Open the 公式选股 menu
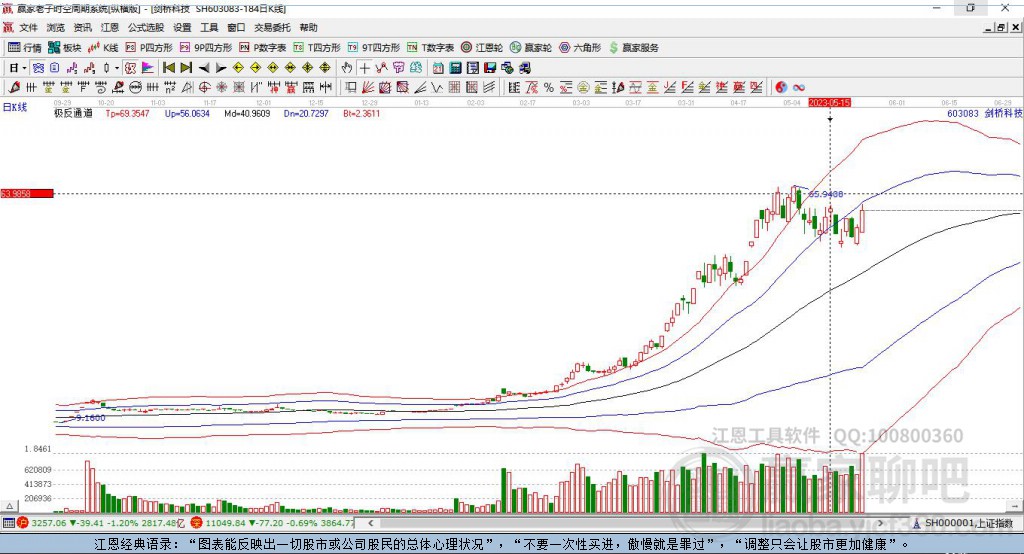The width and height of the screenshot is (1024, 554). click(x=146, y=27)
